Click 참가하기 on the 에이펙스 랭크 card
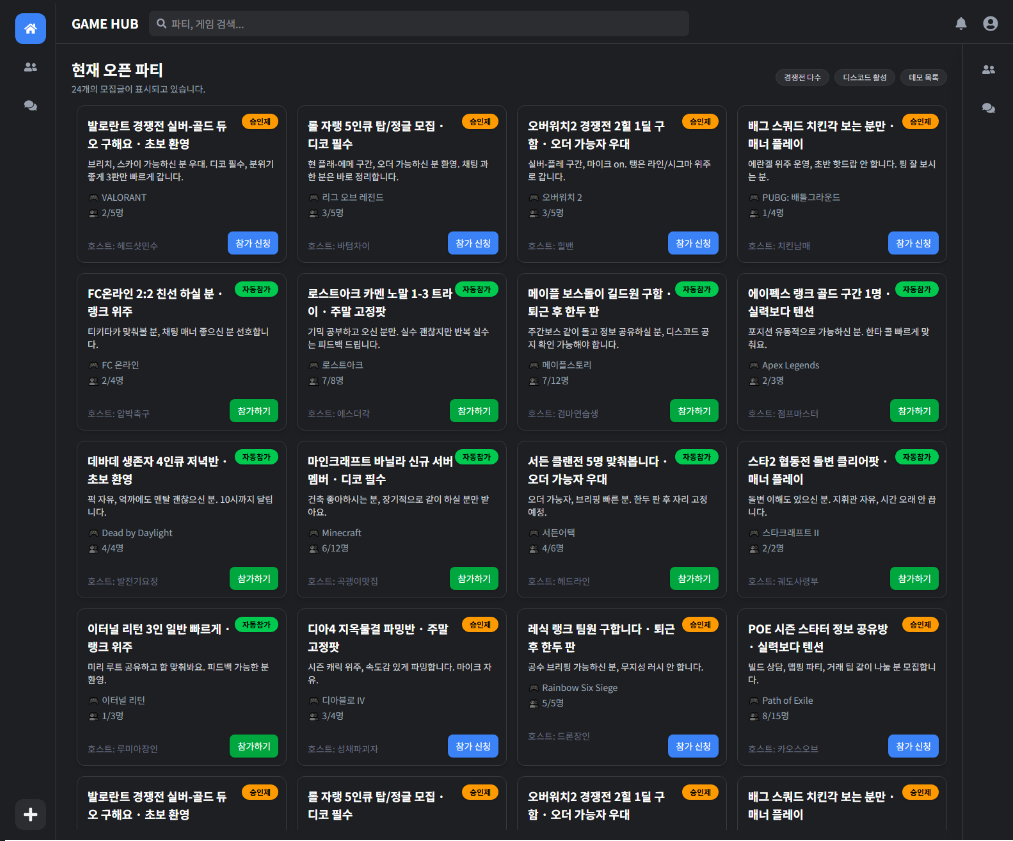Screen dimensions: 1013x841 [914, 411]
